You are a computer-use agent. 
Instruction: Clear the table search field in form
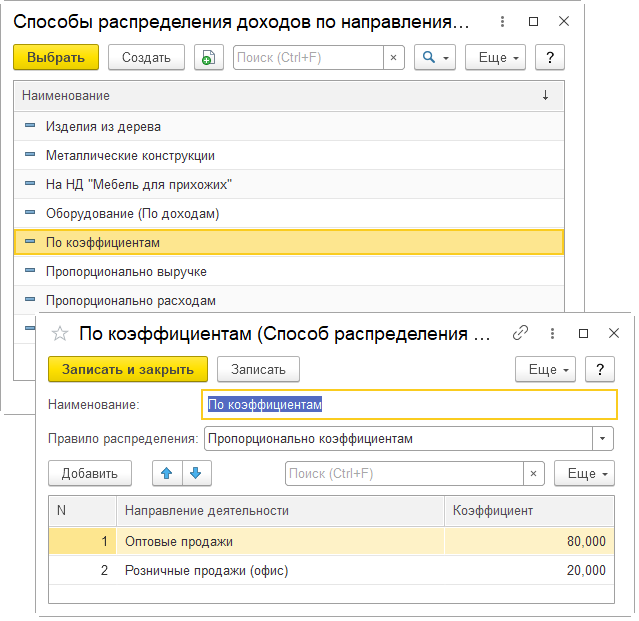click(x=534, y=473)
